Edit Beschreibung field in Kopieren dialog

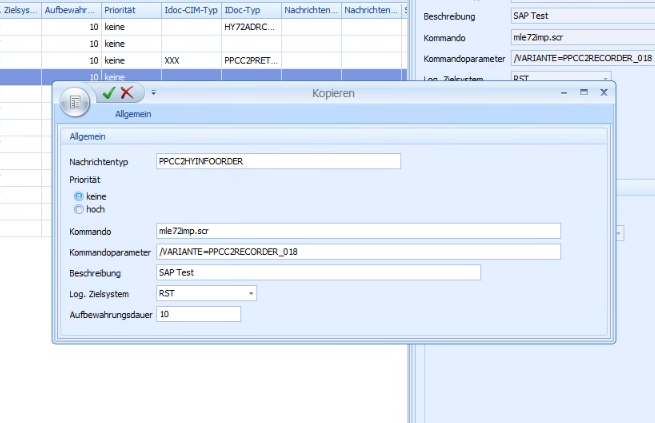coord(318,273)
